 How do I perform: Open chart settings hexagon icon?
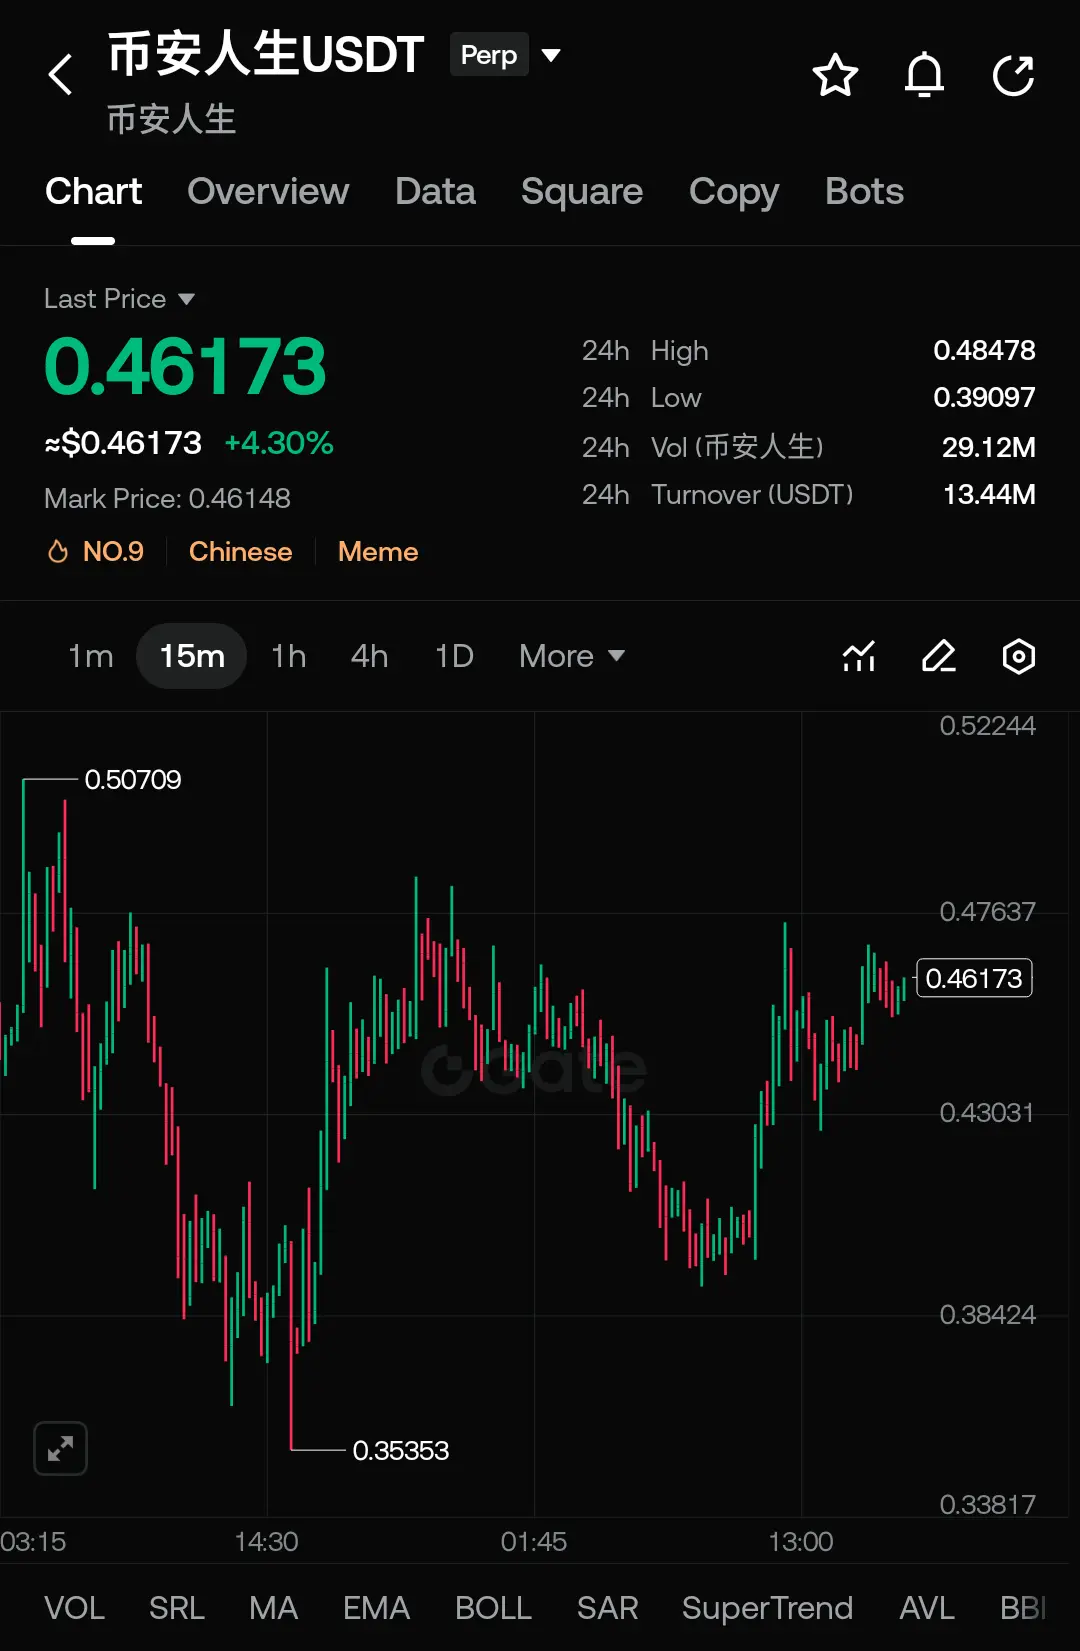click(1019, 656)
